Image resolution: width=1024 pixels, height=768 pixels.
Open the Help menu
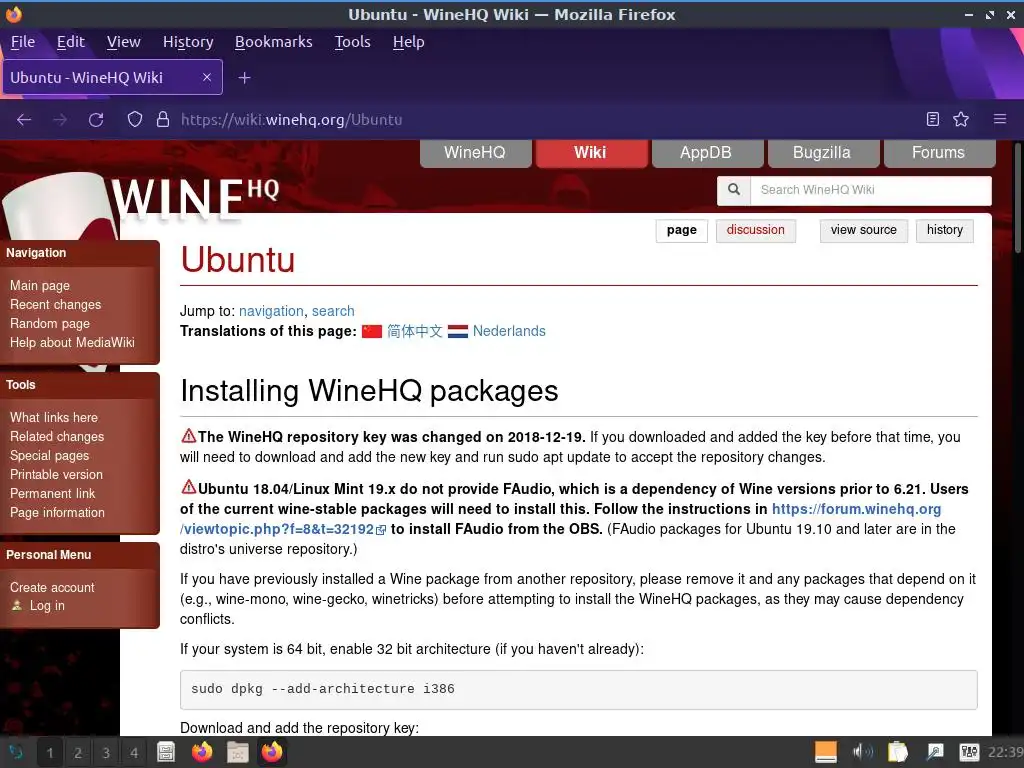(409, 42)
